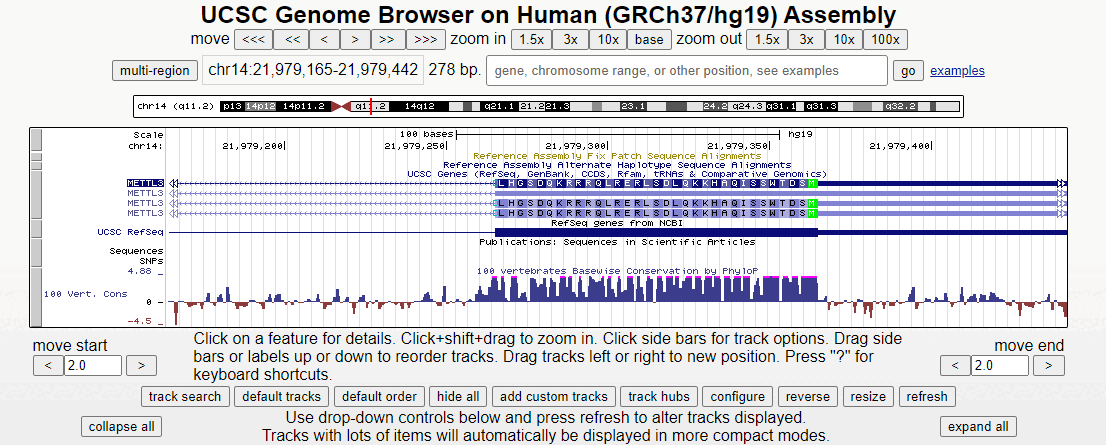Image resolution: width=1106 pixels, height=445 pixels.
Task: Select the highlighted METTL3 gene label
Action: (145, 183)
